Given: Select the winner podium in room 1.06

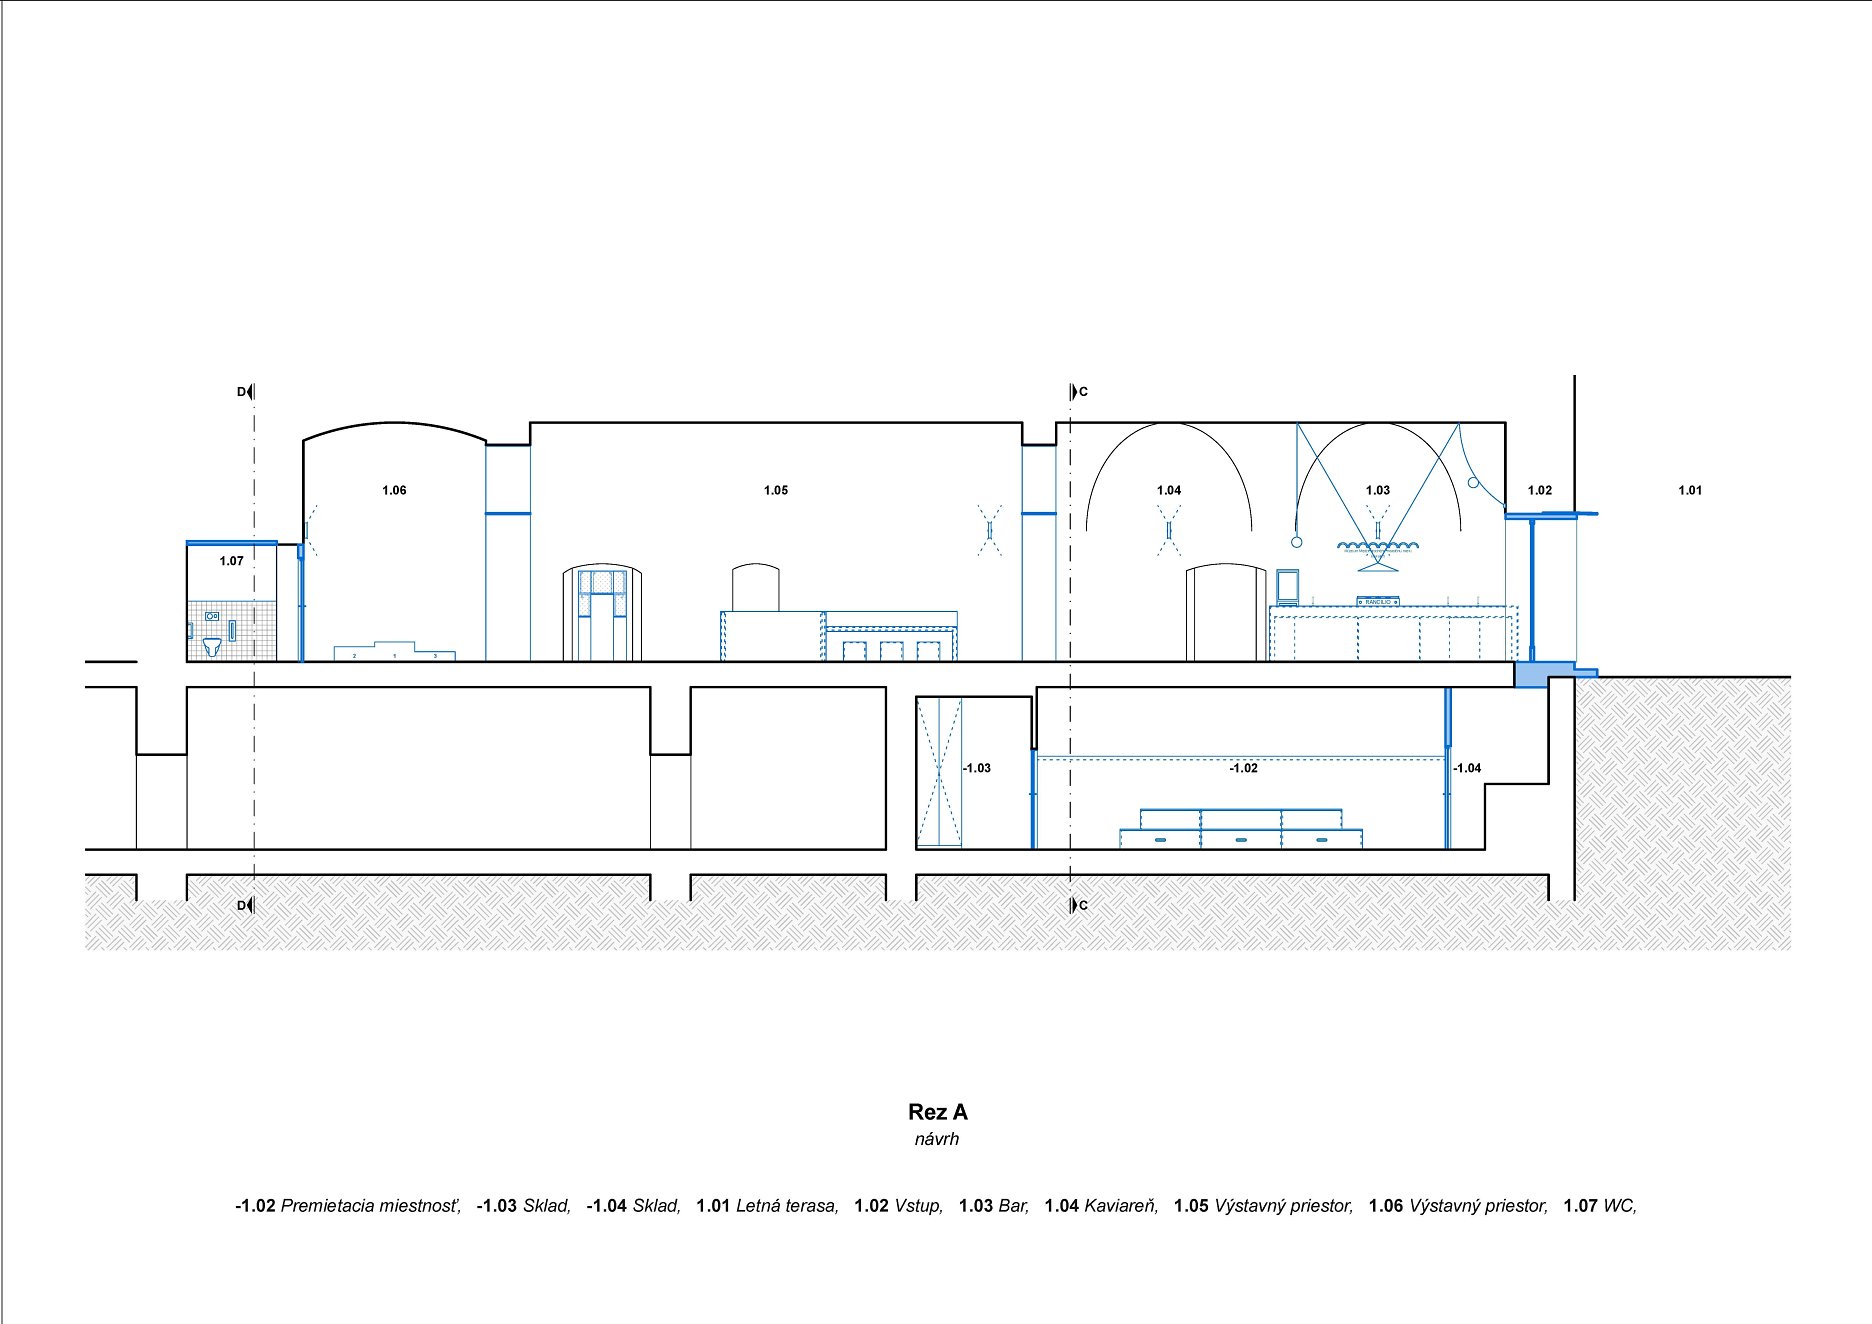Looking at the screenshot, I should pos(394,651).
